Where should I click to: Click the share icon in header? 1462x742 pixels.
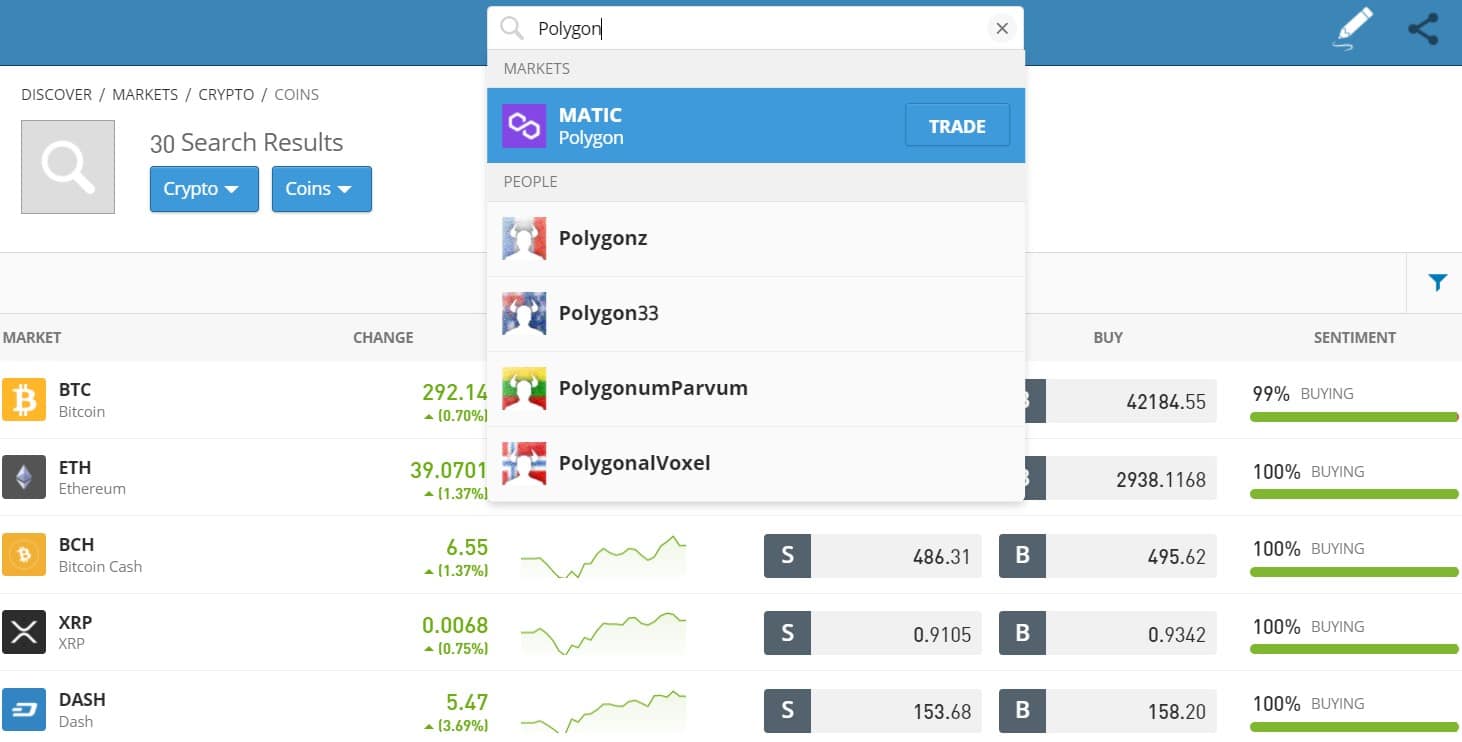tap(1423, 28)
